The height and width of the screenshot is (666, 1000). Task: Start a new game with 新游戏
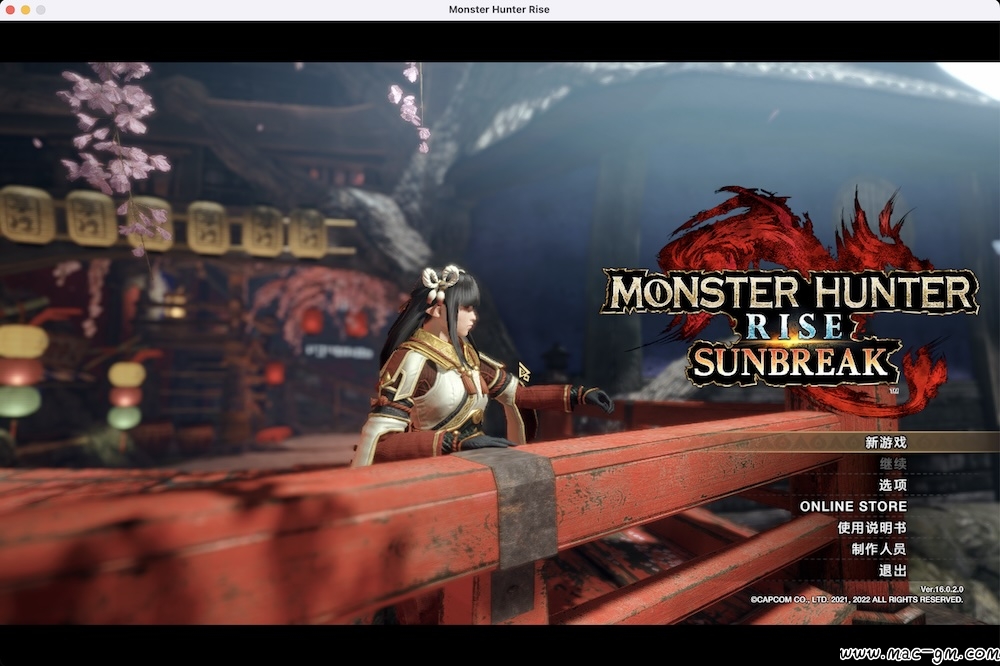[x=885, y=442]
